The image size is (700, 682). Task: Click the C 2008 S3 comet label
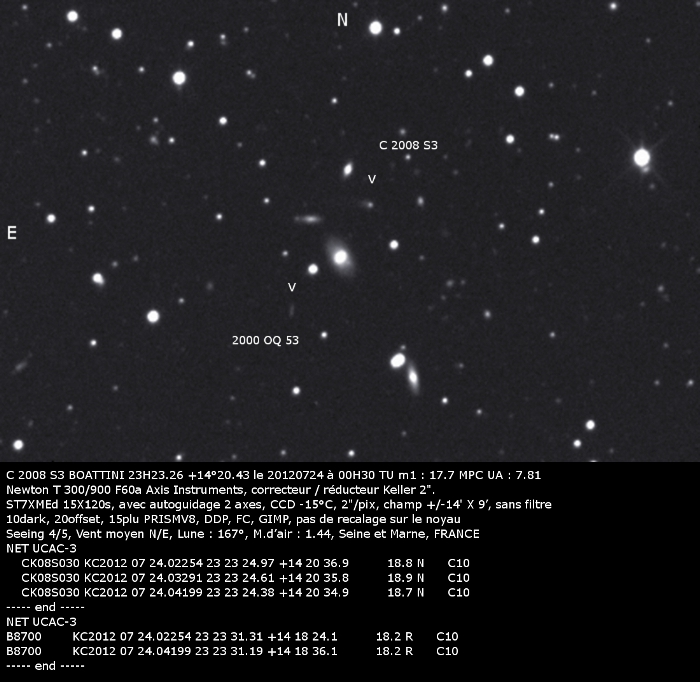pyautogui.click(x=408, y=146)
